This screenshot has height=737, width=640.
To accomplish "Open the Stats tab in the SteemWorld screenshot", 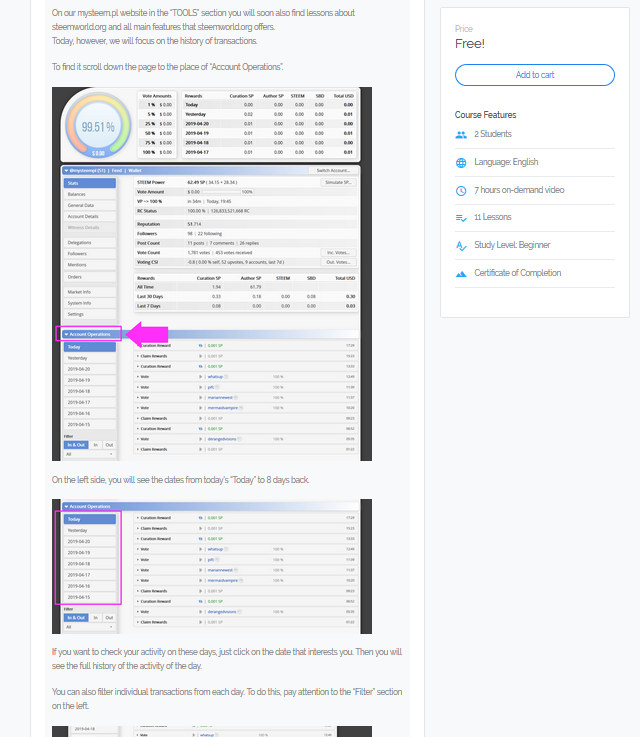I will tap(90, 183).
